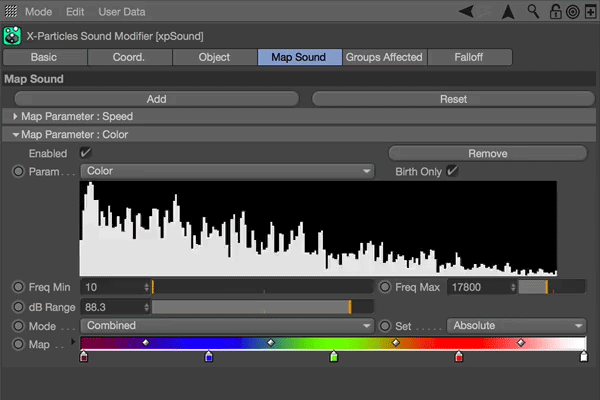Open the Falloff tab

point(470,57)
